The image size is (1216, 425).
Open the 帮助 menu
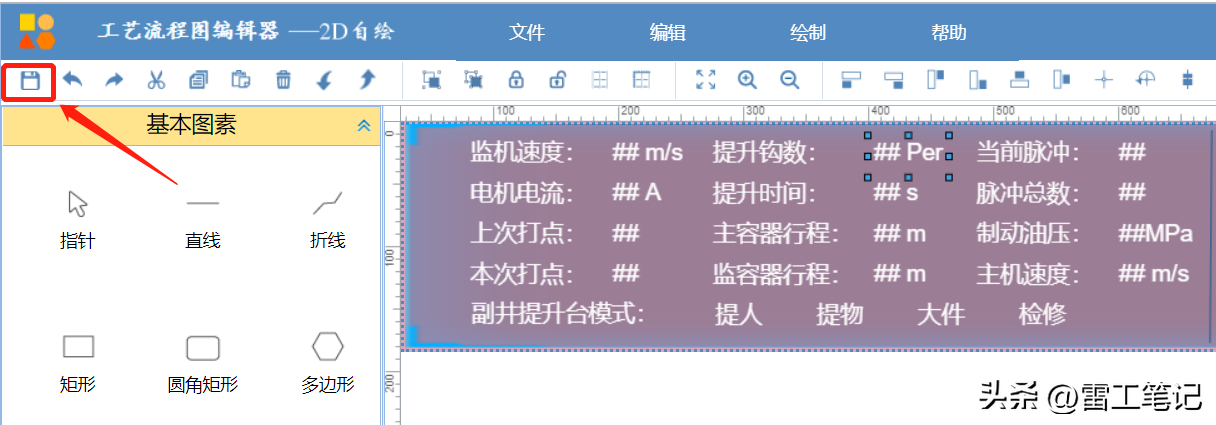click(949, 32)
